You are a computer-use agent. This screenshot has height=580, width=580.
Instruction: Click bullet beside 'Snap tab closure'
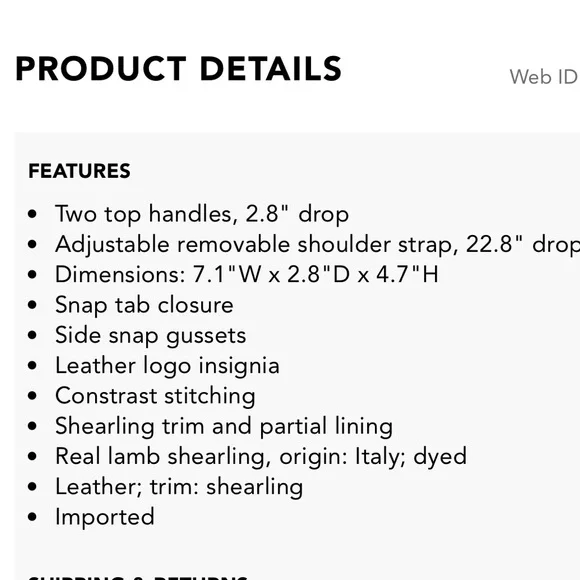pyautogui.click(x=33, y=305)
